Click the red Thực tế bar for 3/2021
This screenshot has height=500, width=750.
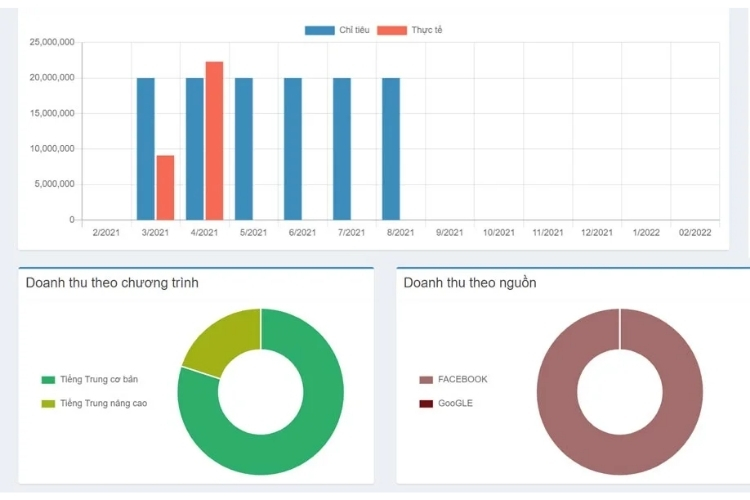pyautogui.click(x=165, y=187)
